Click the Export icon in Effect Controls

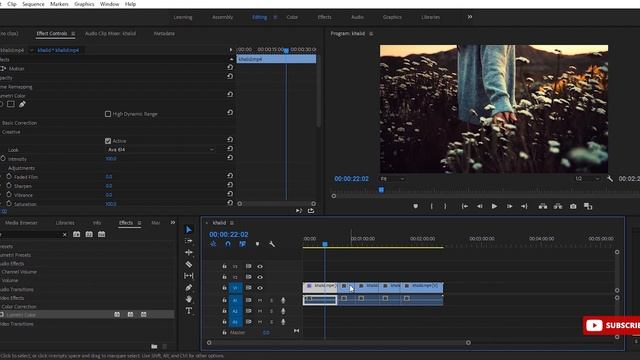[x=311, y=211]
